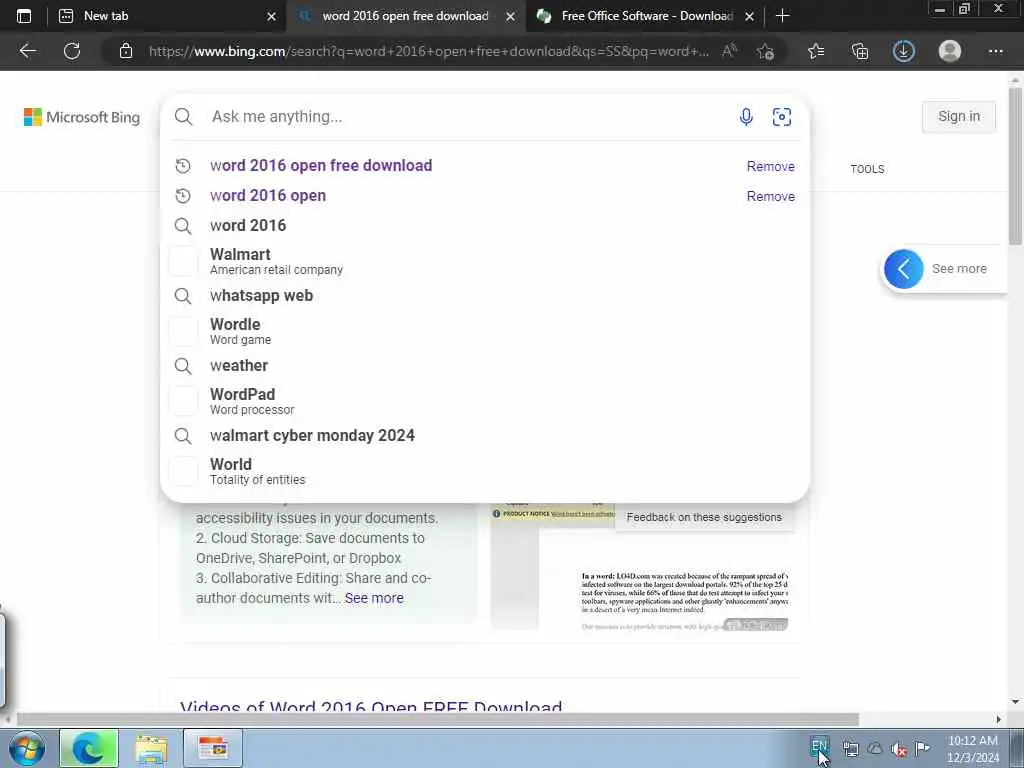
Task: Open a new tab with plus button
Action: (782, 16)
